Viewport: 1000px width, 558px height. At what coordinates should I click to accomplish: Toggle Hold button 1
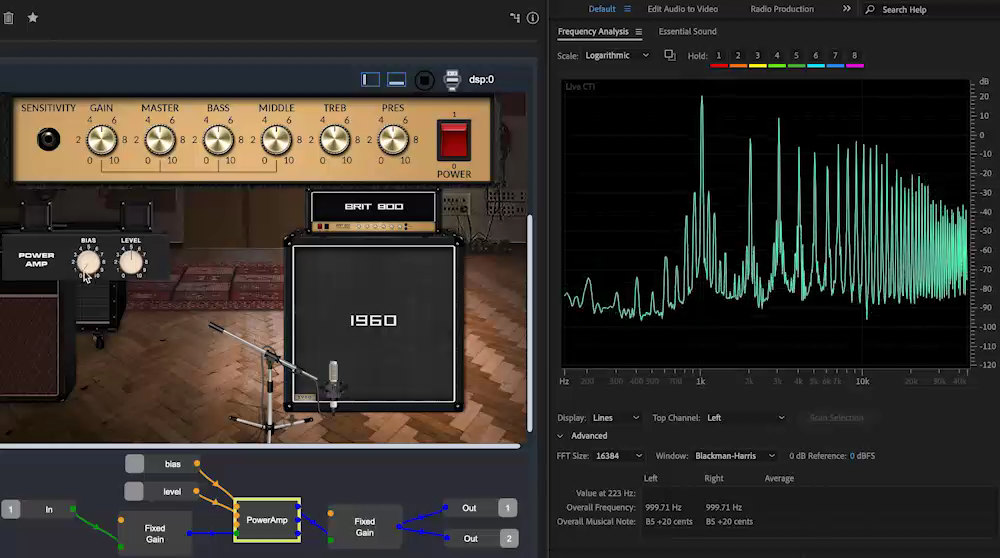click(x=719, y=56)
